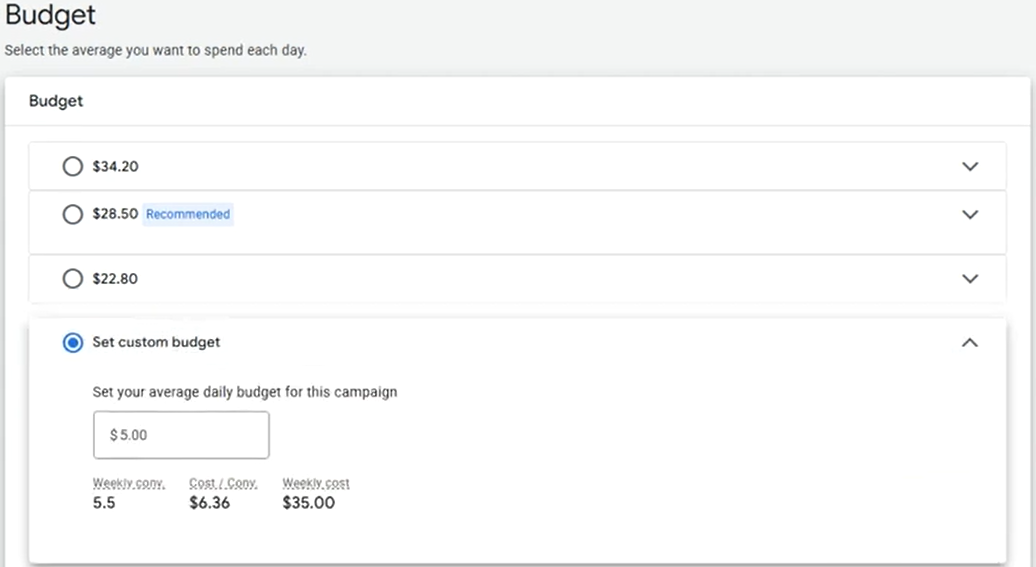Screen dimensions: 1036x567
Task: Click the $34.20 amount text
Action: click(115, 167)
